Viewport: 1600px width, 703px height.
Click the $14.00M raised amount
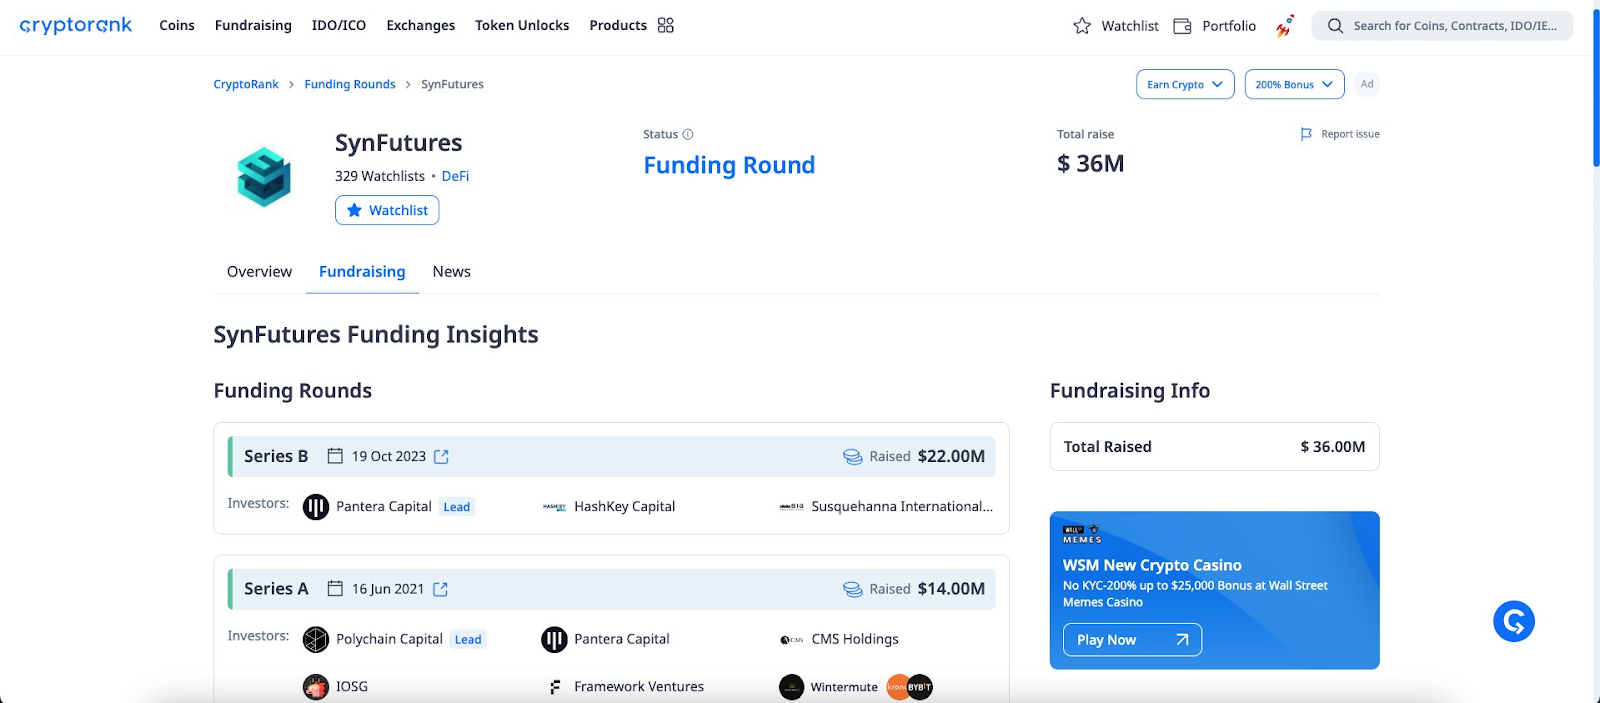point(951,589)
